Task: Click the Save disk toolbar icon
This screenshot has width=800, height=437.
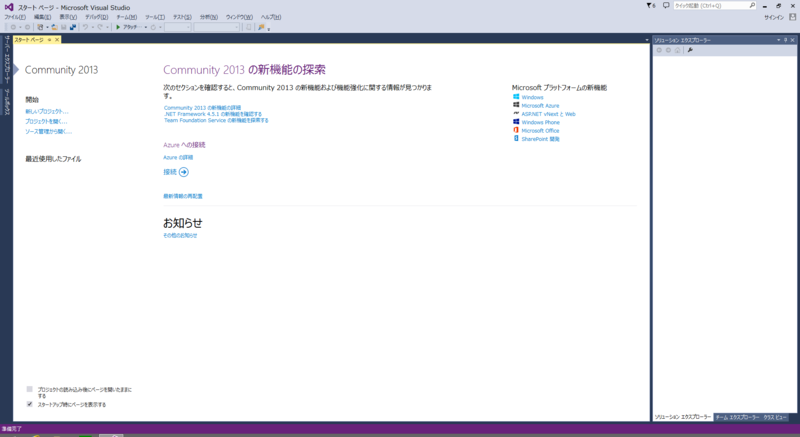Action: tap(64, 27)
